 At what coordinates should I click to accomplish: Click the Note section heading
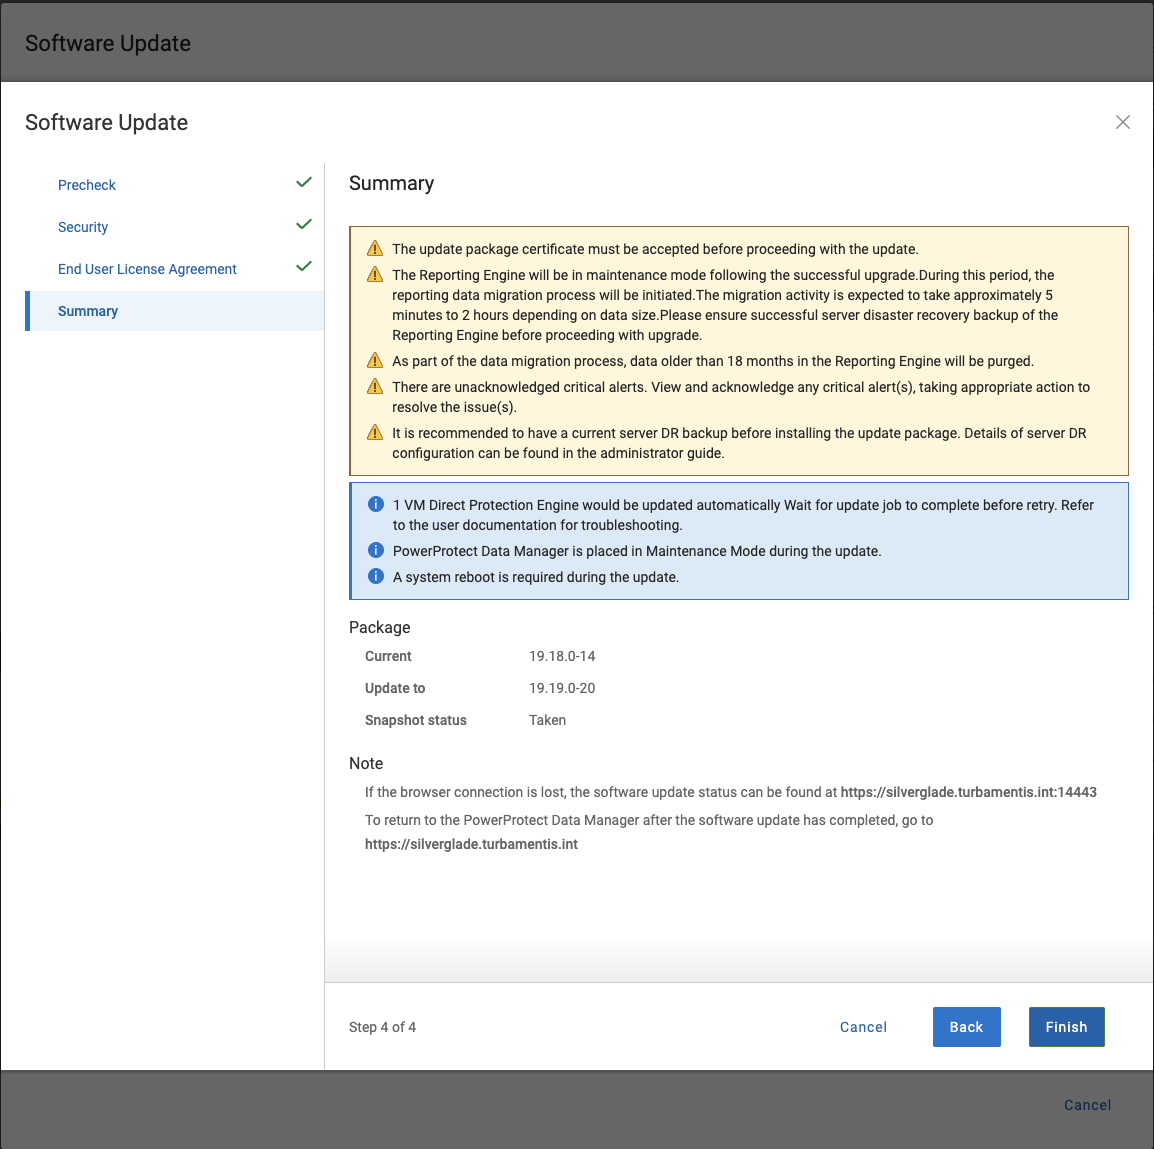(x=366, y=763)
